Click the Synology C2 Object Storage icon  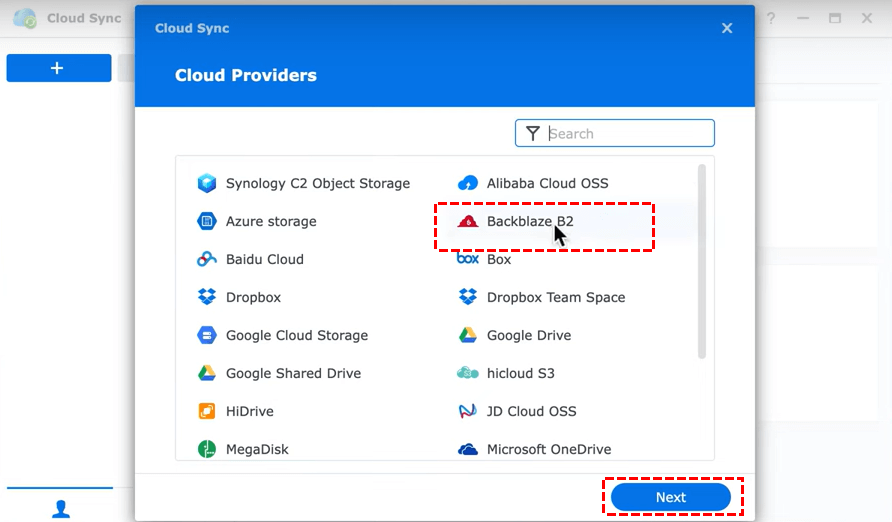pyautogui.click(x=207, y=183)
